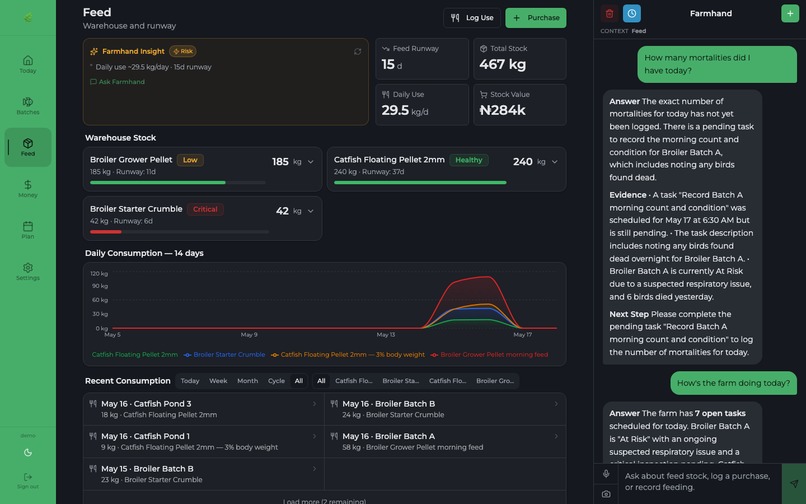This screenshot has width=806, height=504.
Task: Open chat history clock icon
Action: point(632,13)
